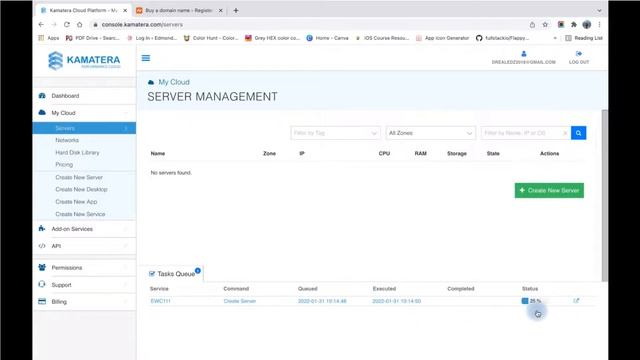Expand the My Cloud sidebar section

pos(84,113)
